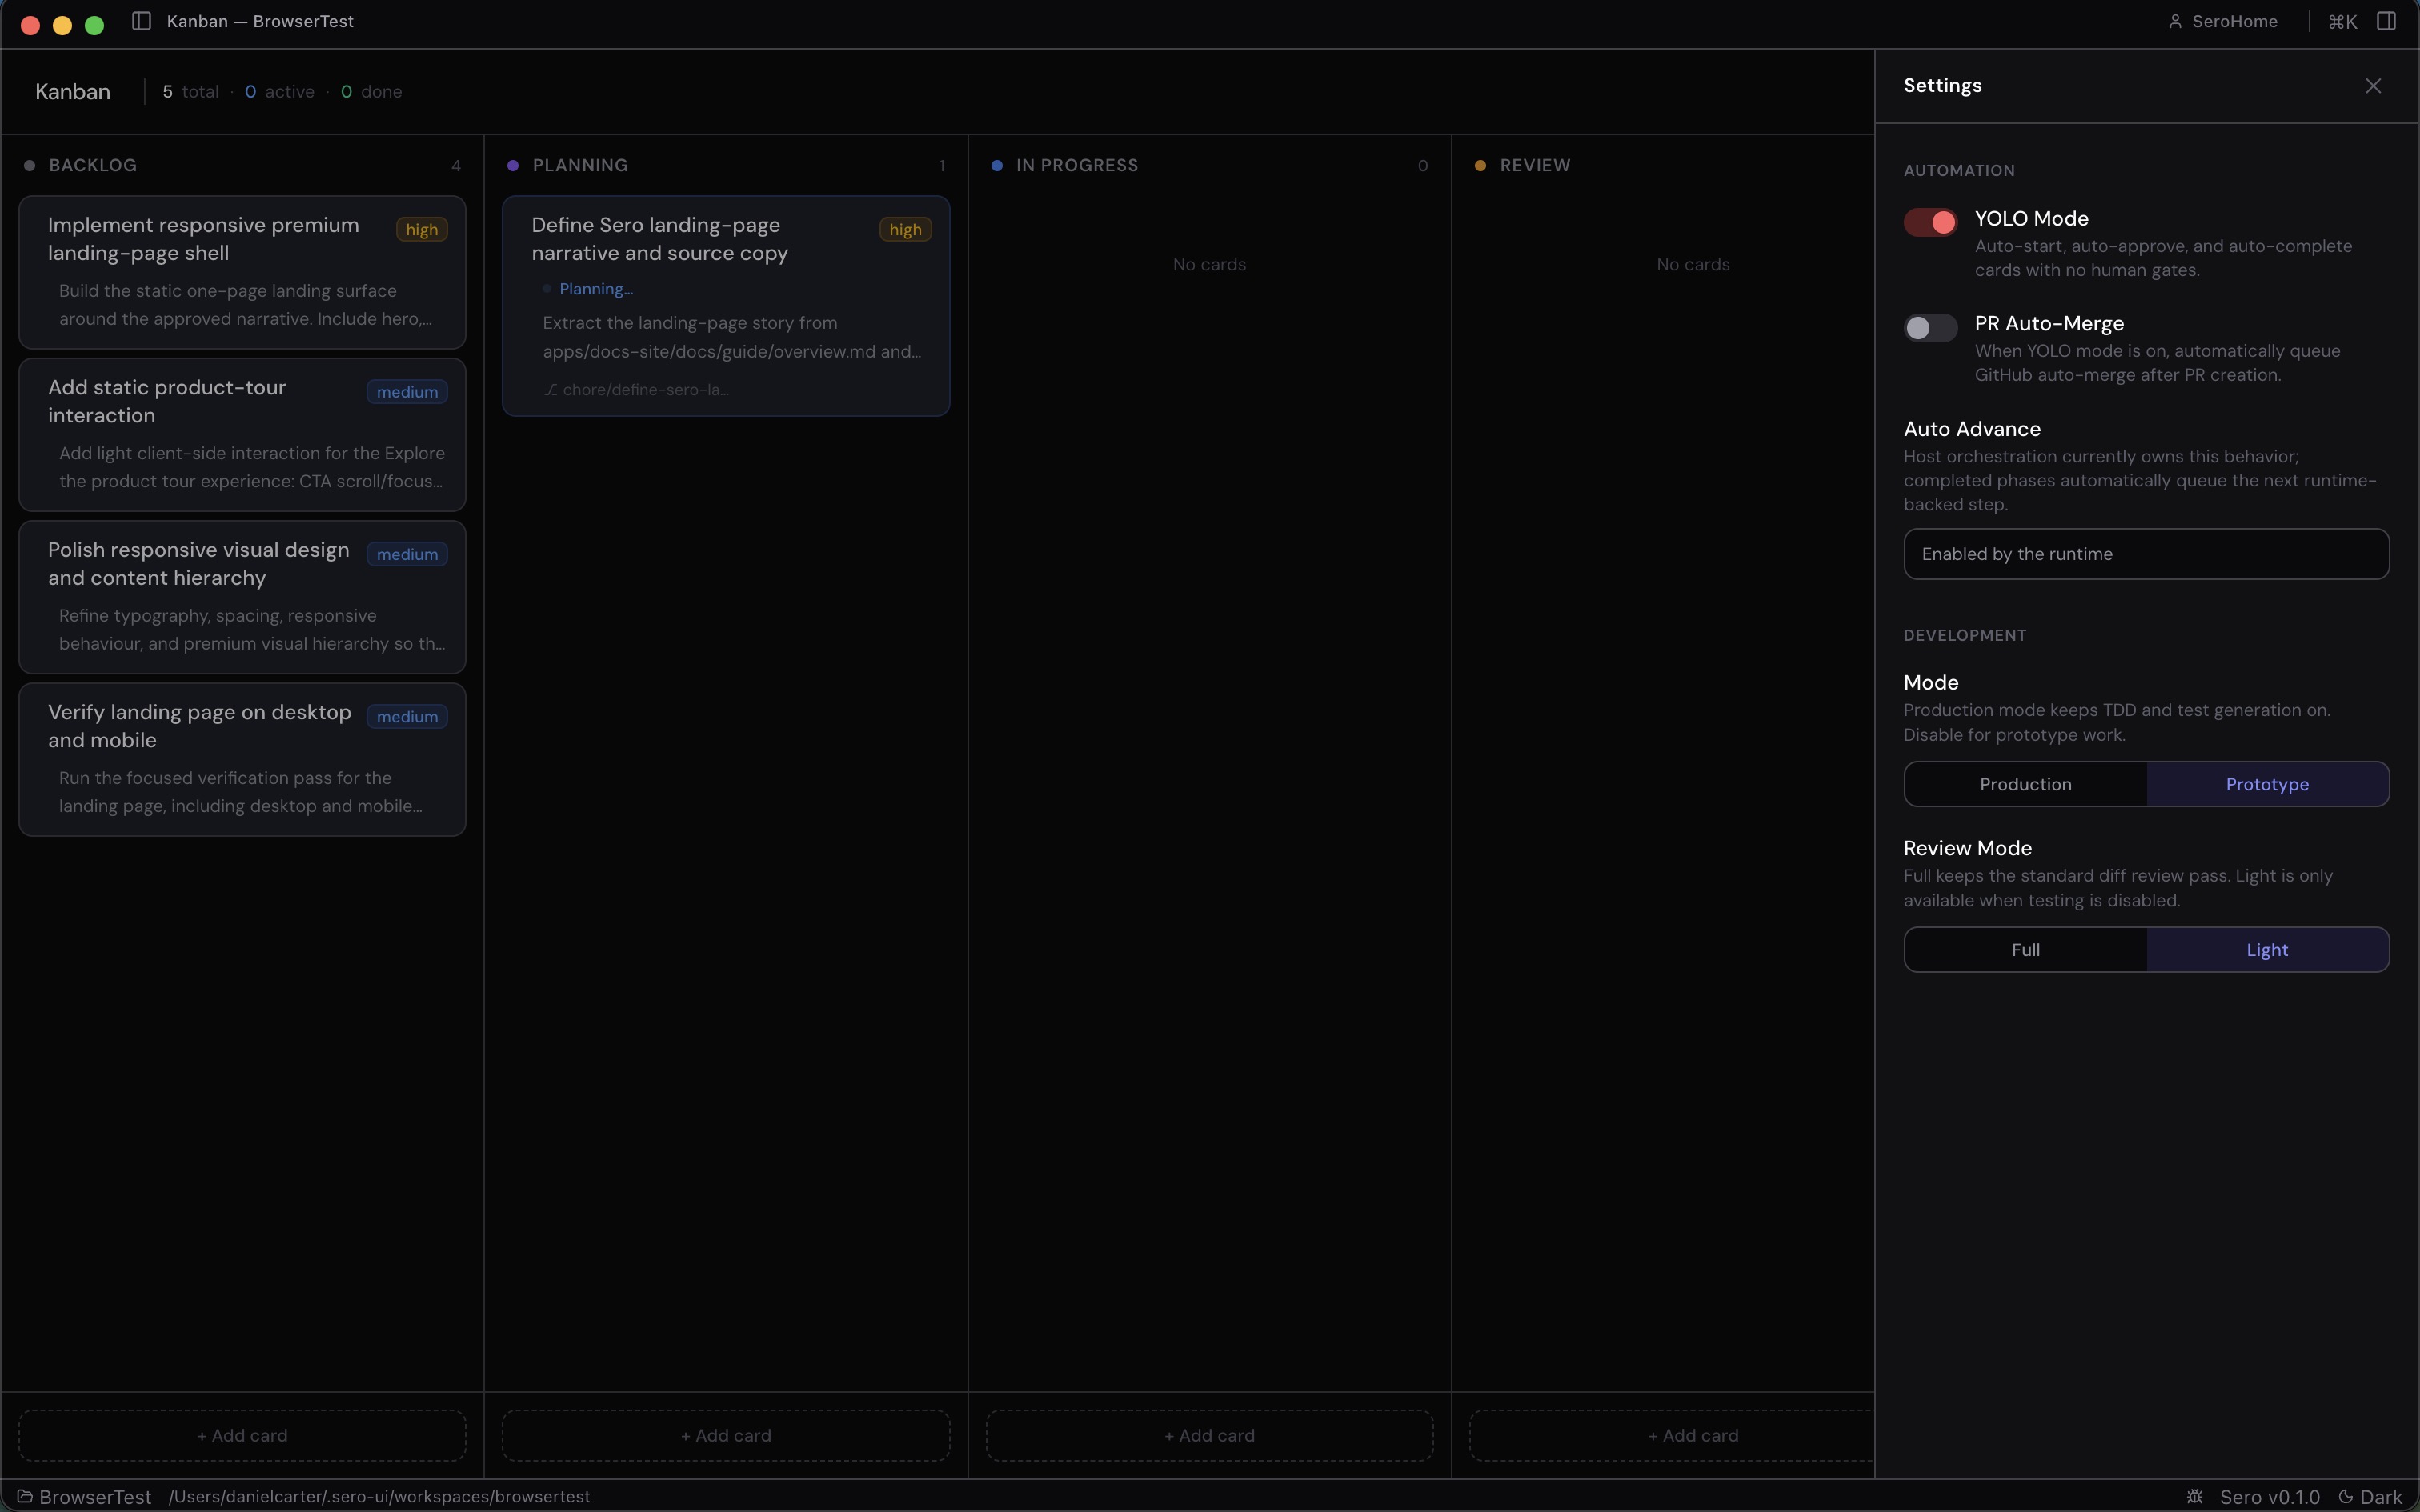Viewport: 2420px width, 1512px height.
Task: Close the Settings panel
Action: point(2373,85)
